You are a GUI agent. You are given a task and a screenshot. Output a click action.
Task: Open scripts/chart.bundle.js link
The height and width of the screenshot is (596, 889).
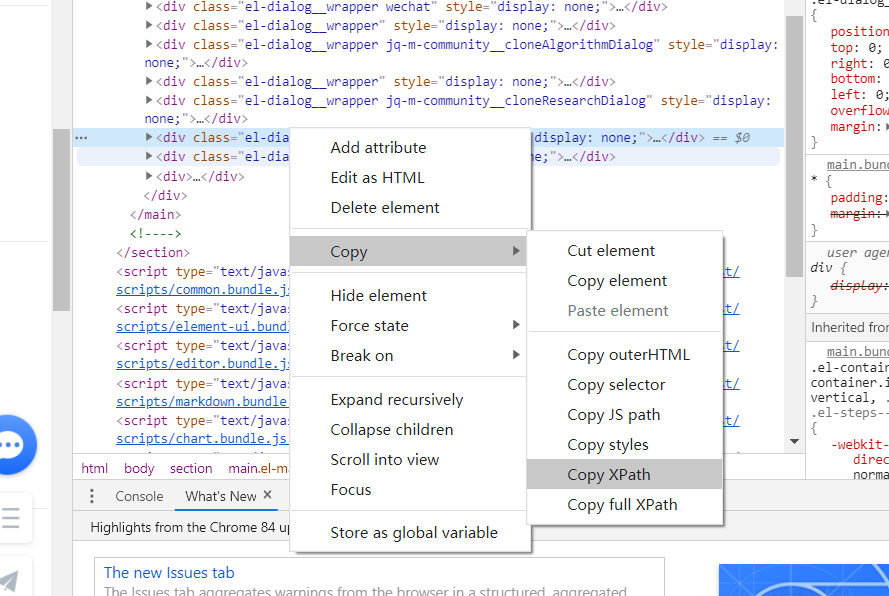pyautogui.click(x=201, y=439)
